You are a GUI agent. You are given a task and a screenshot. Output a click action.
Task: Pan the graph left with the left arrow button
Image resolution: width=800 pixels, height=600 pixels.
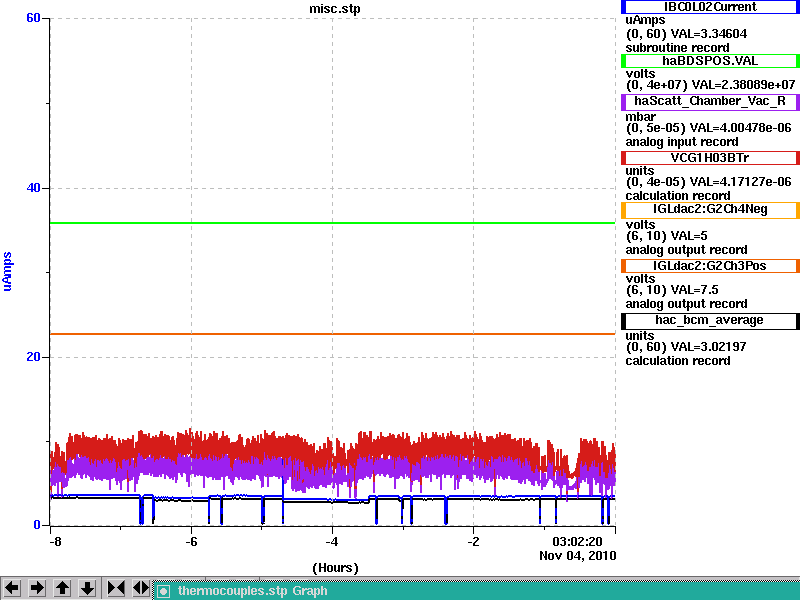pyautogui.click(x=12, y=588)
